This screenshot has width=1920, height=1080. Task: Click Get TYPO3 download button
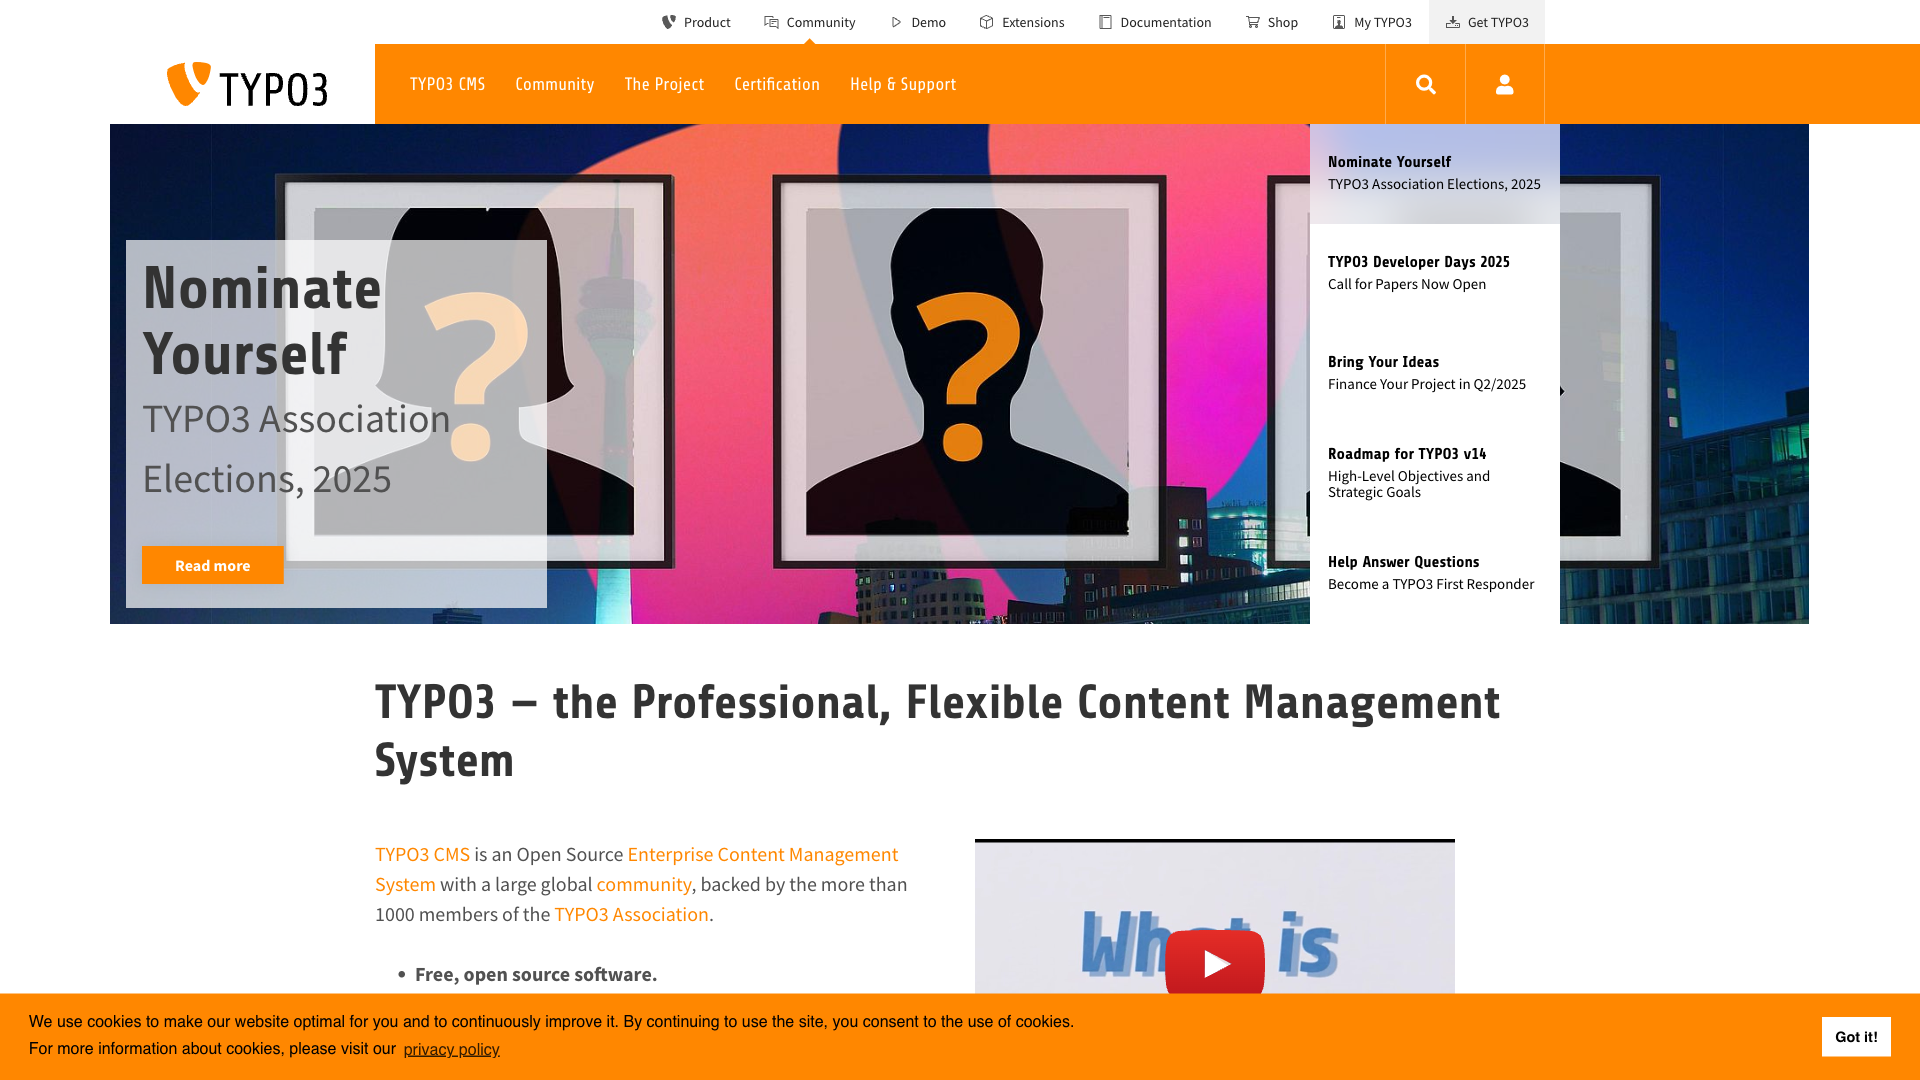coord(1487,22)
